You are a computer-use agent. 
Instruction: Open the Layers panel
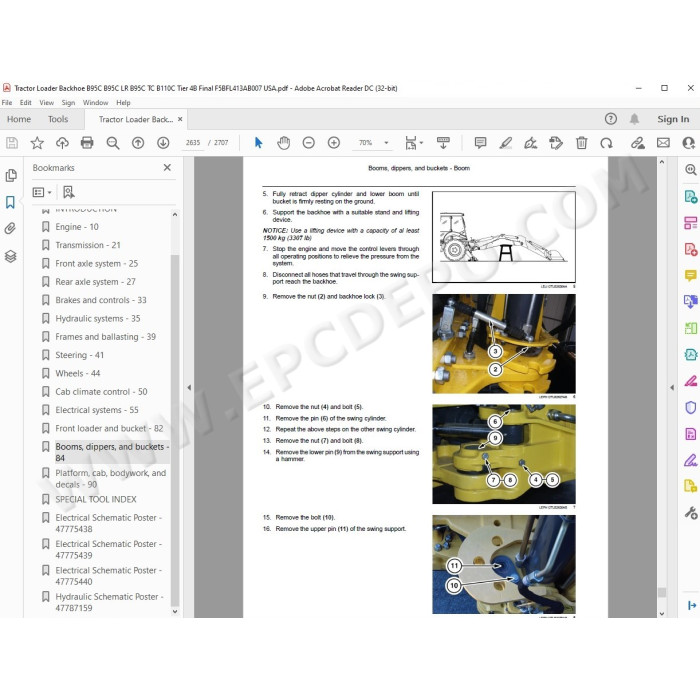click(x=11, y=256)
